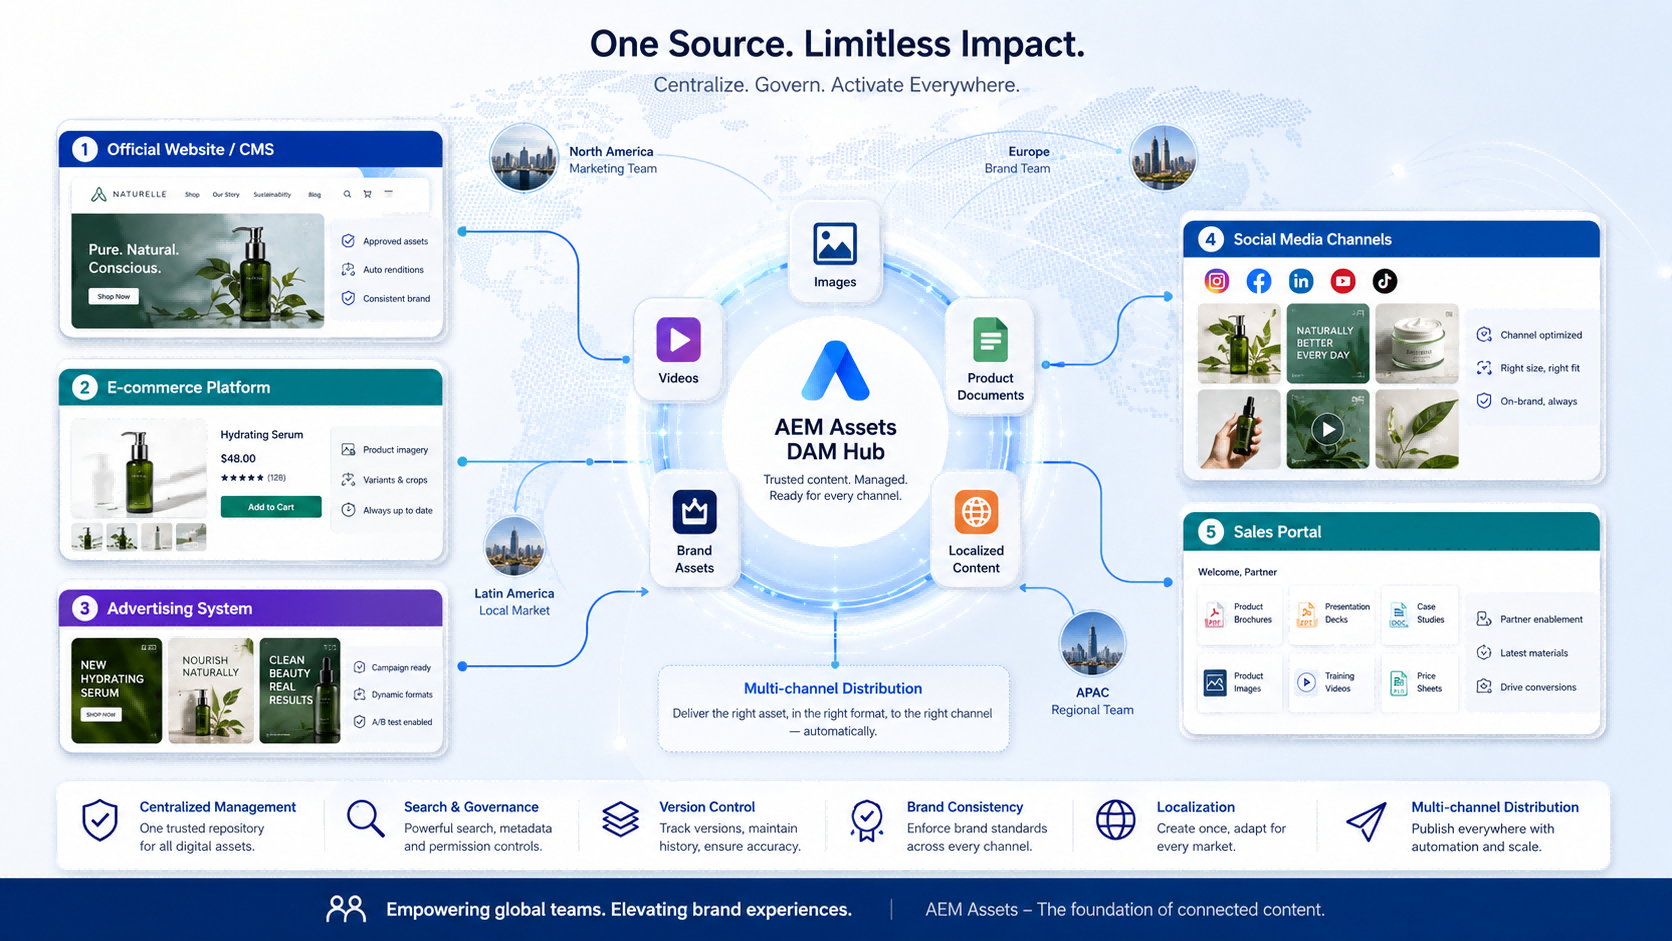Click the search icon in Naturelle site nav

tap(347, 194)
